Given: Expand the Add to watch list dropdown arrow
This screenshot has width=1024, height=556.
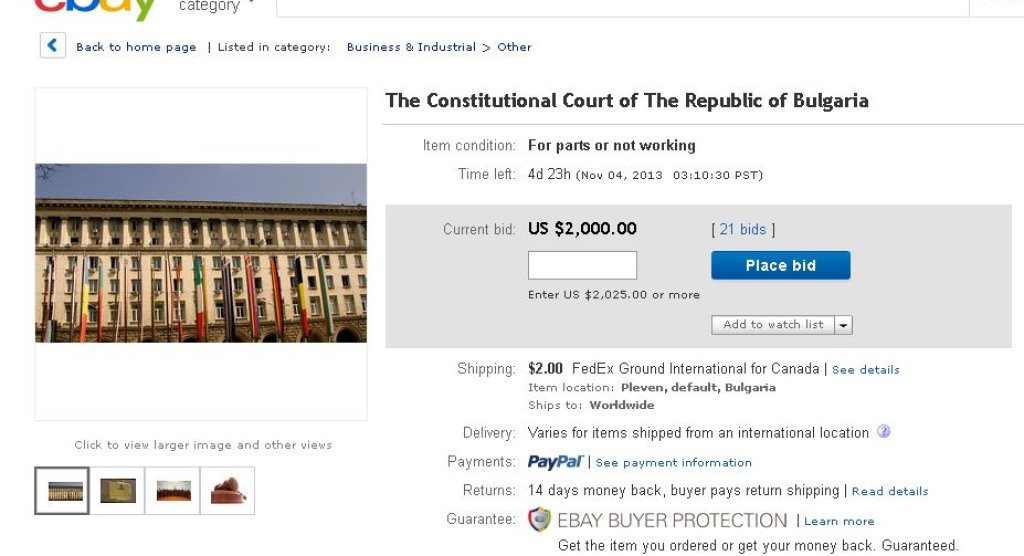Looking at the screenshot, I should coord(843,325).
